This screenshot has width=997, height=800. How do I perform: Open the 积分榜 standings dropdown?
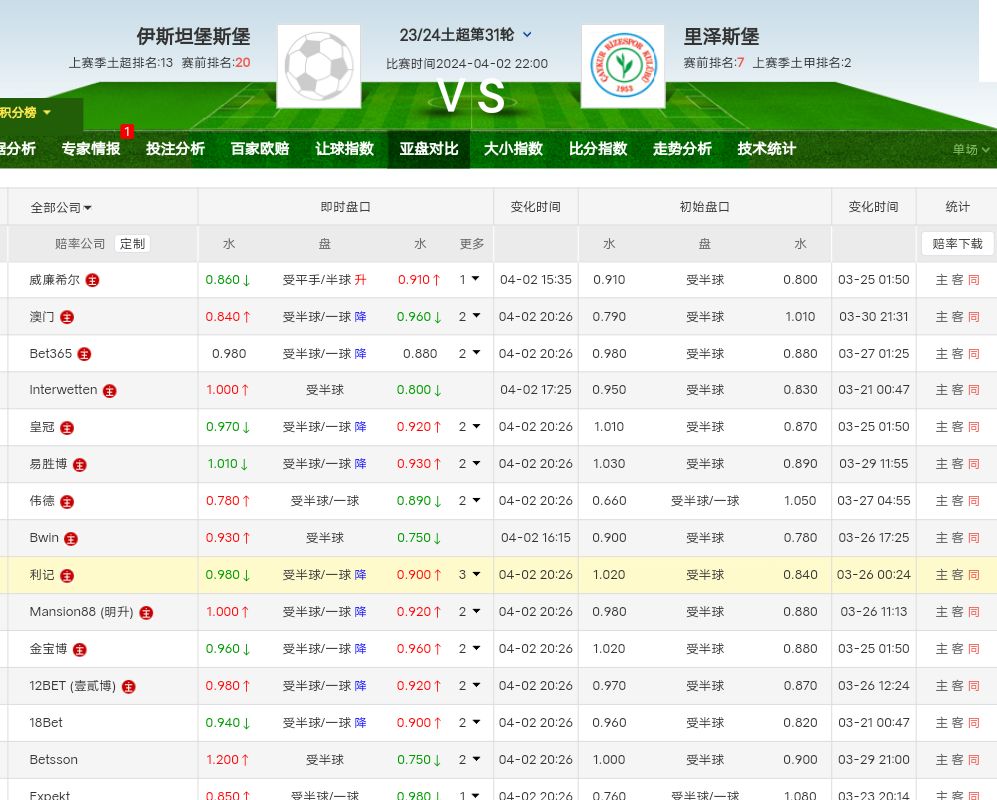click(26, 113)
